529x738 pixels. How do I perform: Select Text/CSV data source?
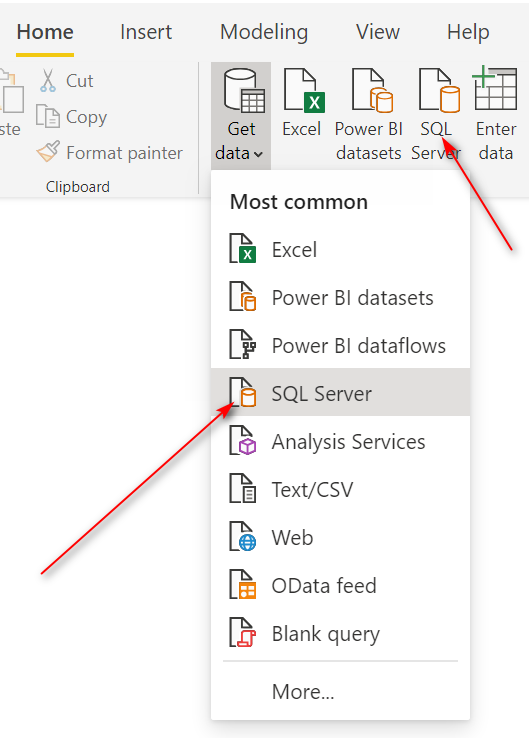[340, 489]
